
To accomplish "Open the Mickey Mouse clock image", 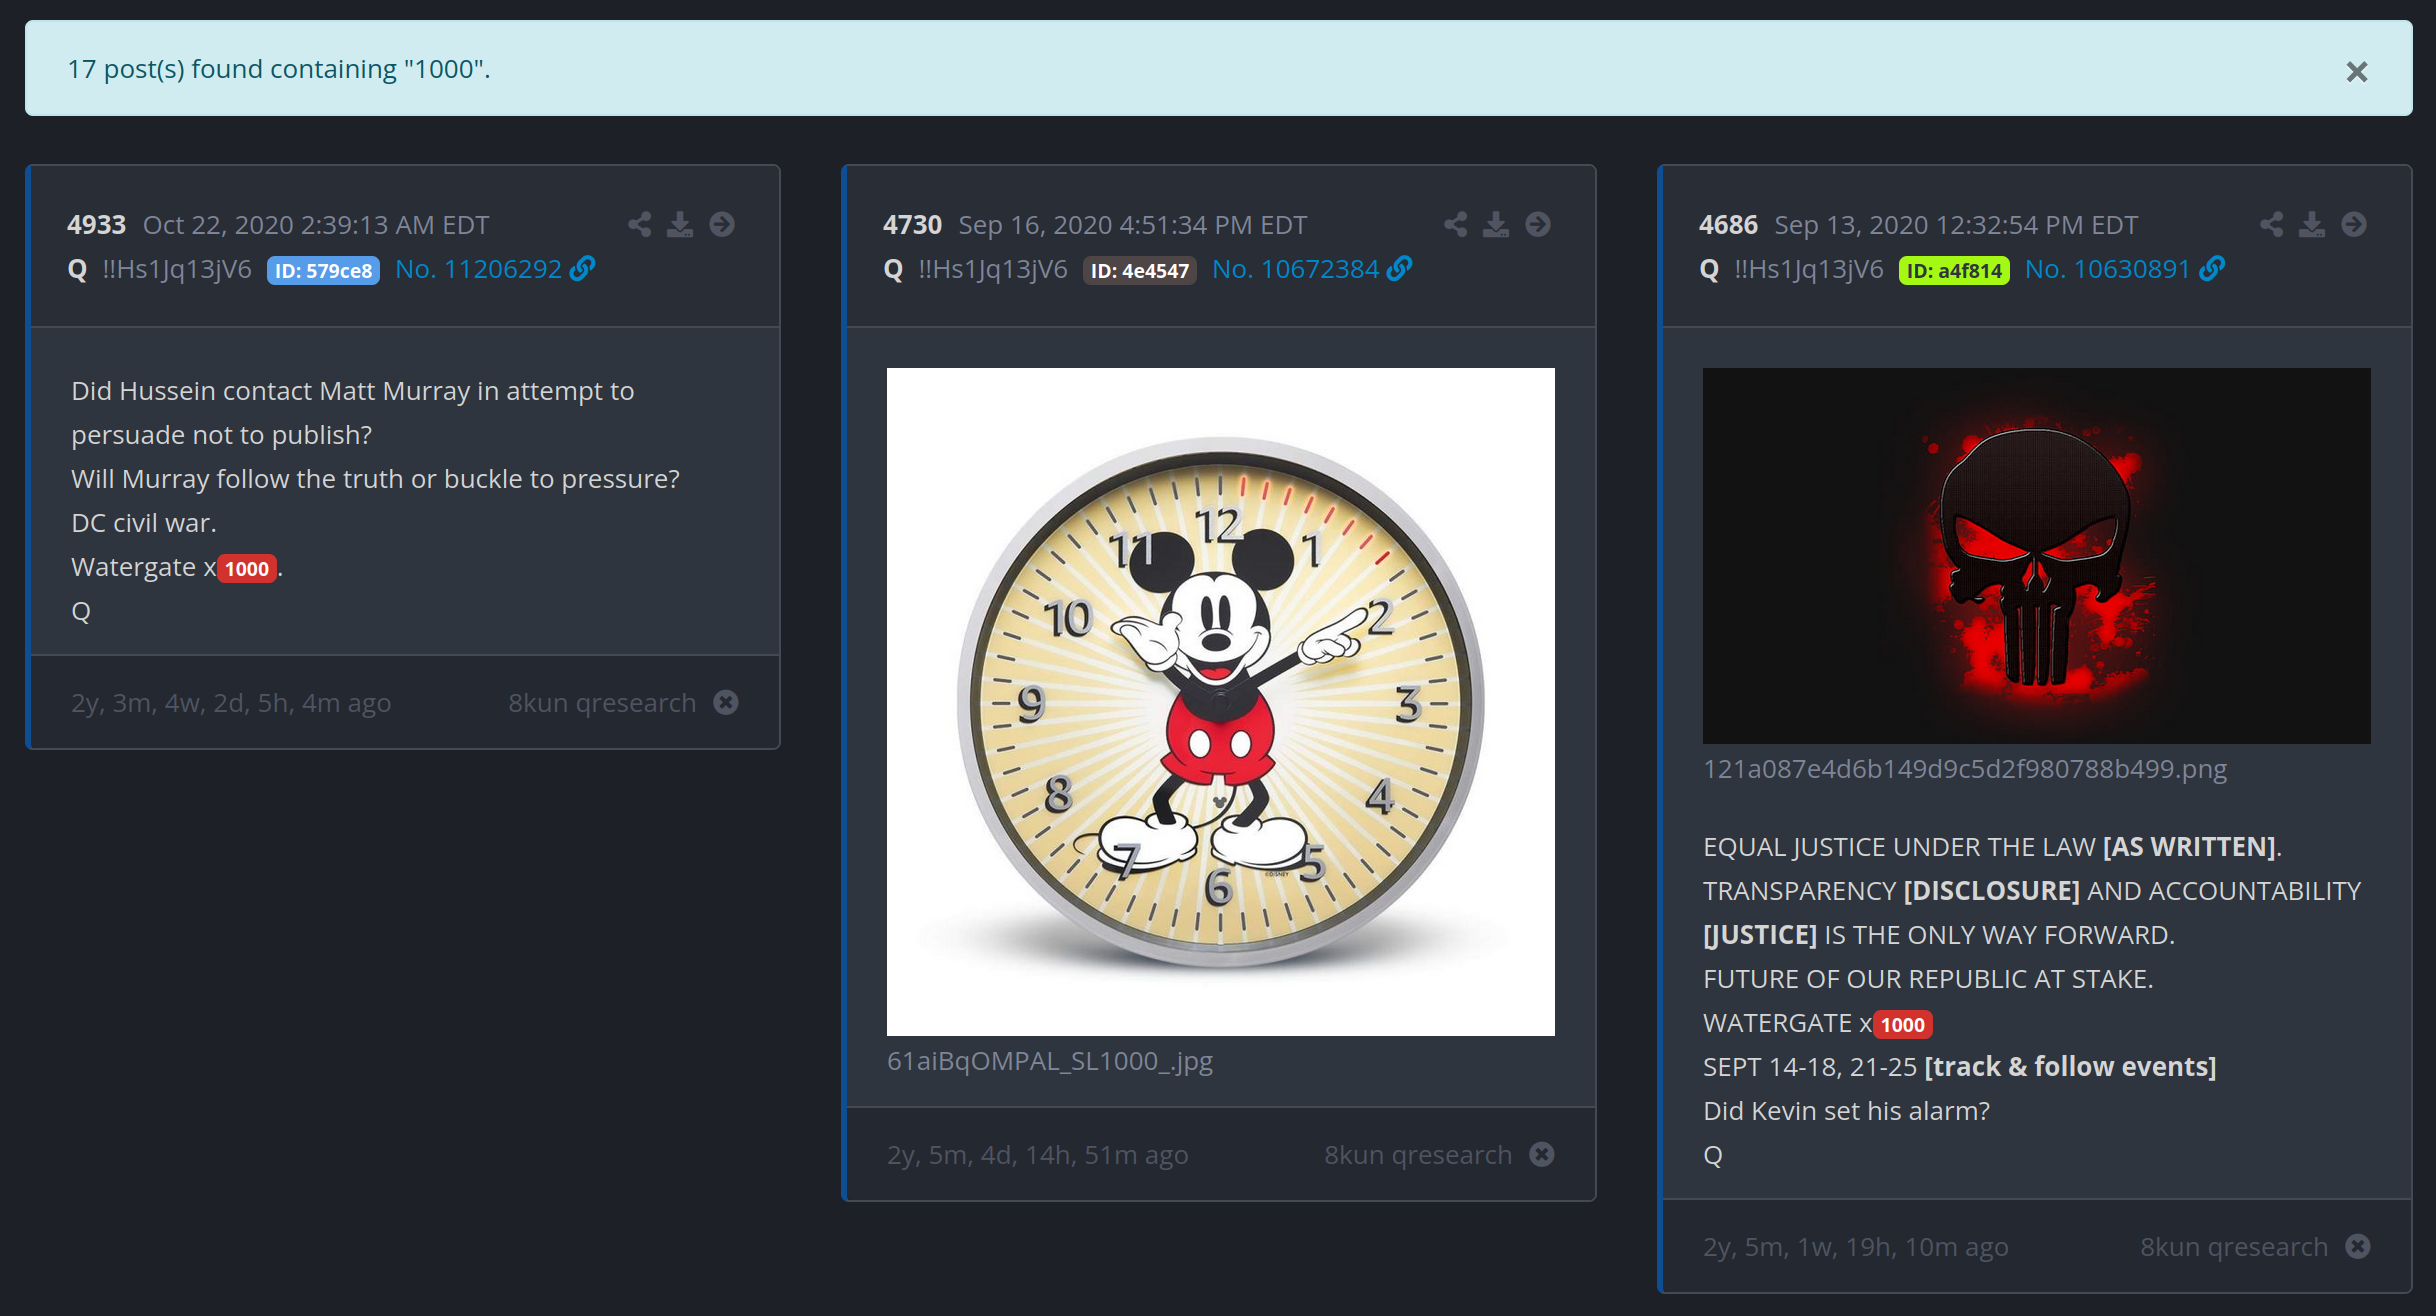I will click(x=1220, y=702).
